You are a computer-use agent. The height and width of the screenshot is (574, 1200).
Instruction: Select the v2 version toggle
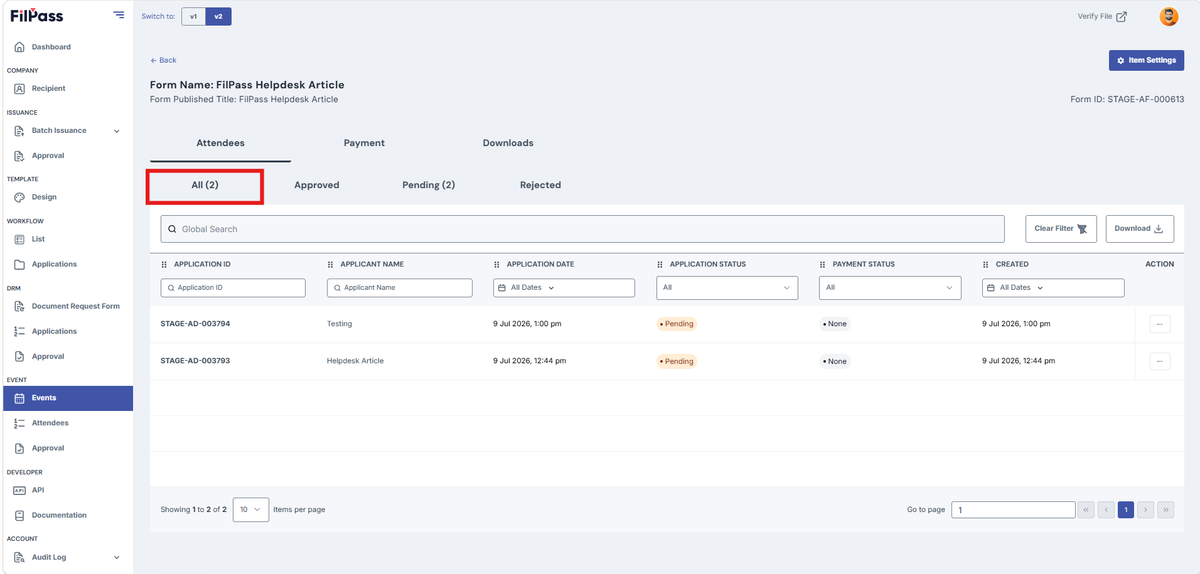(218, 17)
